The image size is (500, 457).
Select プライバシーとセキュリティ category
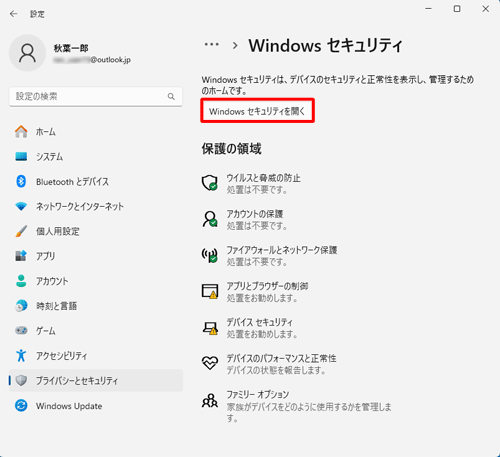[96, 380]
